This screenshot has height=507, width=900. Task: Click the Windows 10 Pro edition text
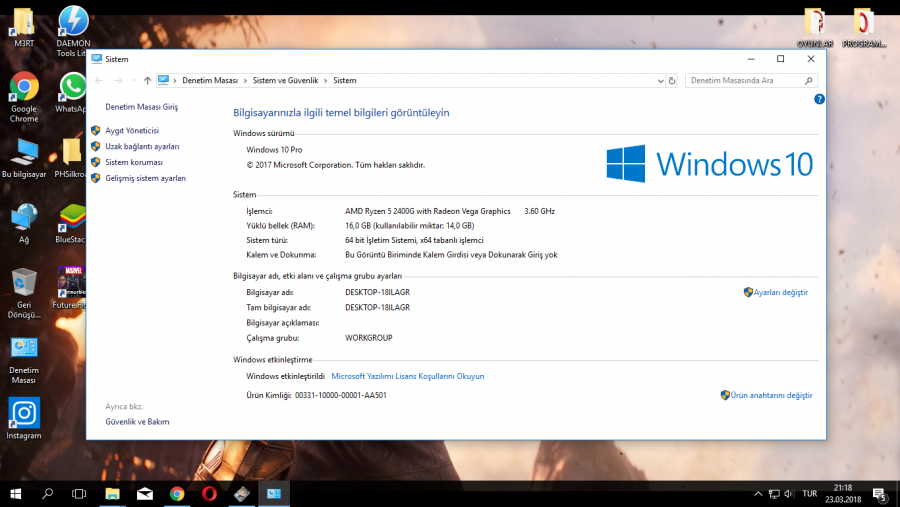(x=274, y=149)
